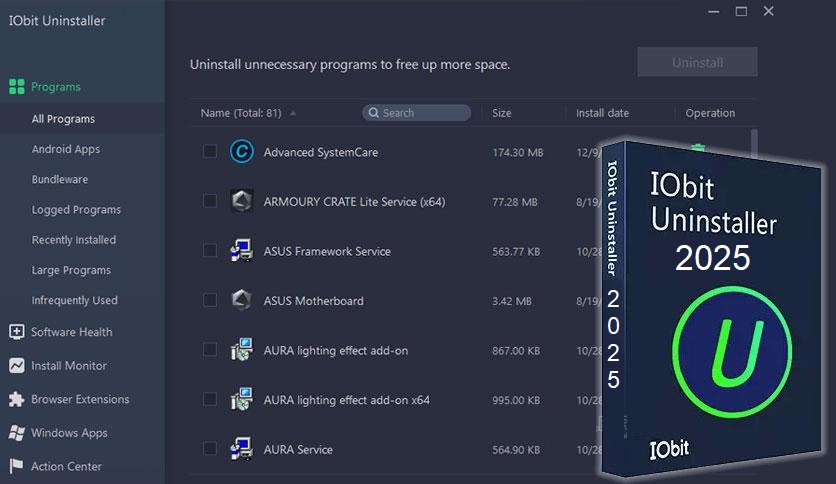Click the Uninstall button
This screenshot has height=484, width=836.
click(x=697, y=62)
